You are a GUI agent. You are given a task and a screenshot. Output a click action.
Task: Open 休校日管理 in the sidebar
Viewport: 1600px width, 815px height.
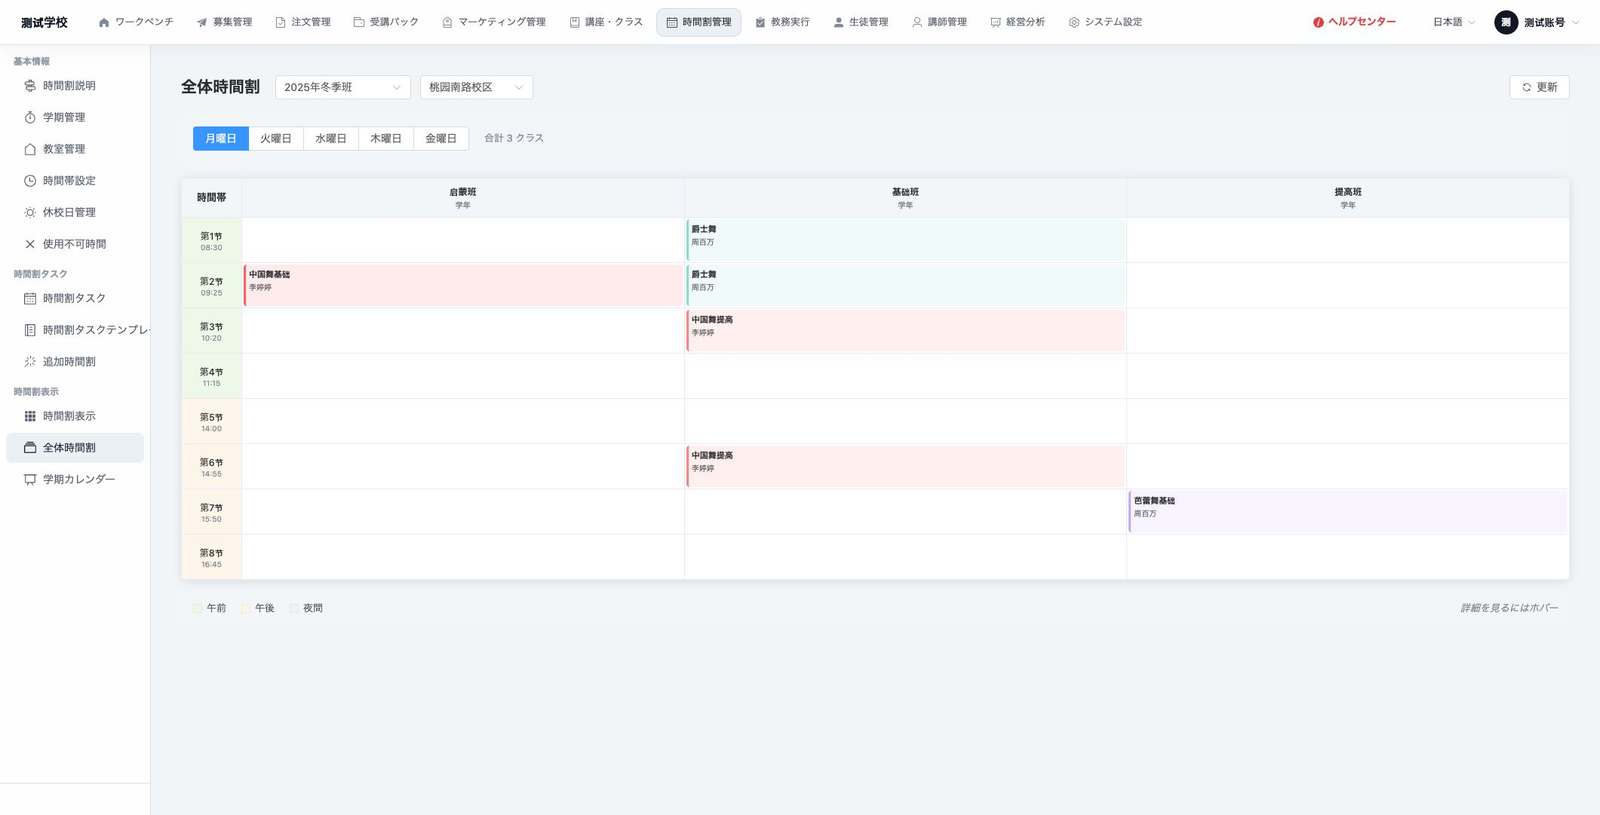point(75,212)
